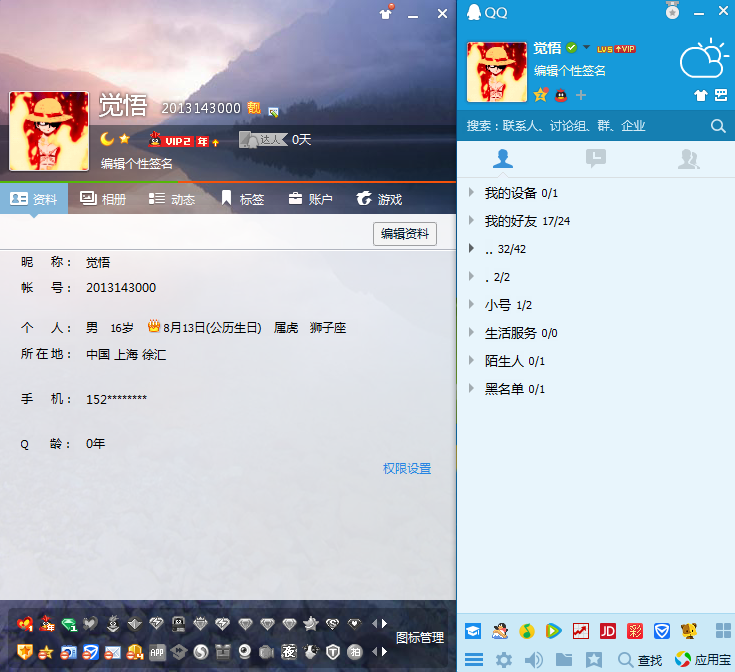The width and height of the screenshot is (735, 672).
Task: Open system settings gear in QQ panel
Action: [504, 660]
